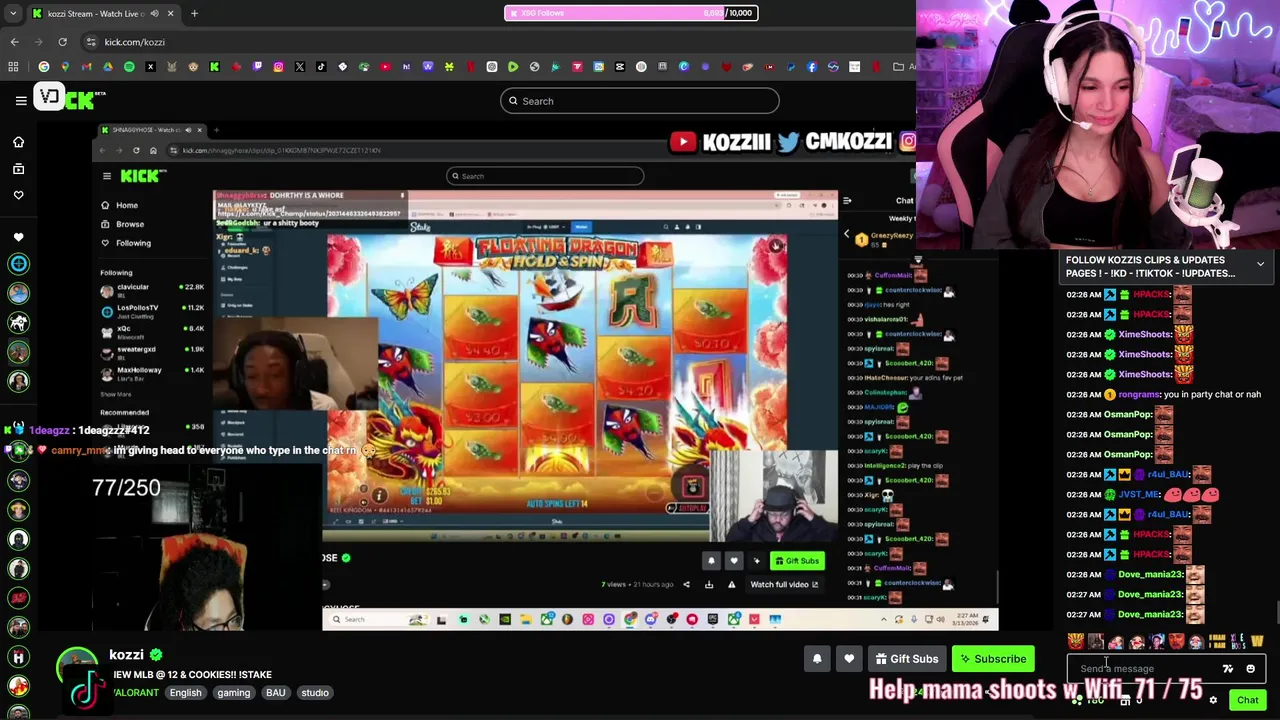Screen dimensions: 1280x720
Task: Open the Gmail bookmark icon
Action: click(87, 67)
